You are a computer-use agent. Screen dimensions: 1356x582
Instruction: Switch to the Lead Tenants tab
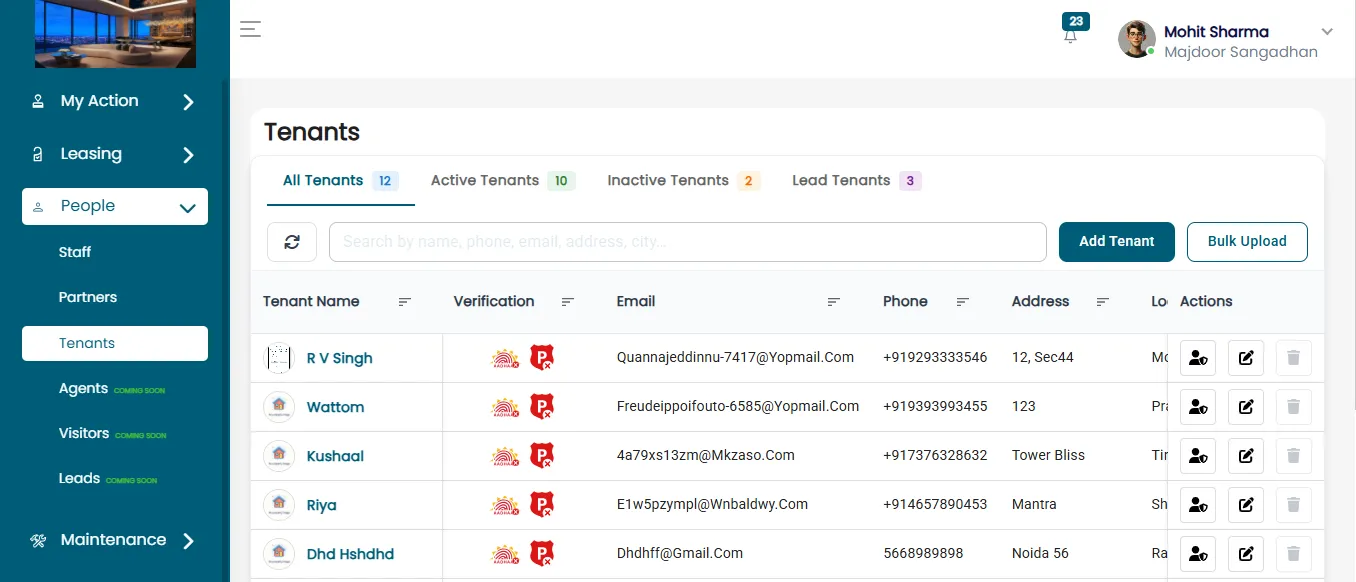tap(856, 181)
